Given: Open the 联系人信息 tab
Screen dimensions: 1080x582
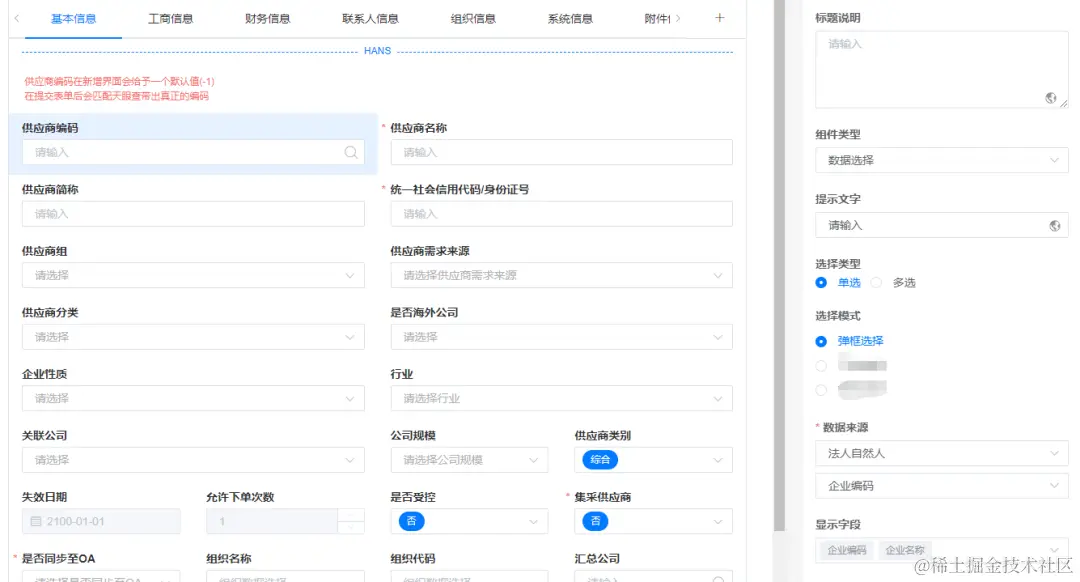Looking at the screenshot, I should point(370,17).
